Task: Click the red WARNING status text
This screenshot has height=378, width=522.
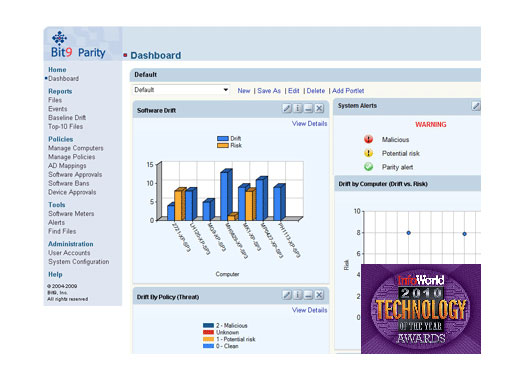Action: (431, 125)
